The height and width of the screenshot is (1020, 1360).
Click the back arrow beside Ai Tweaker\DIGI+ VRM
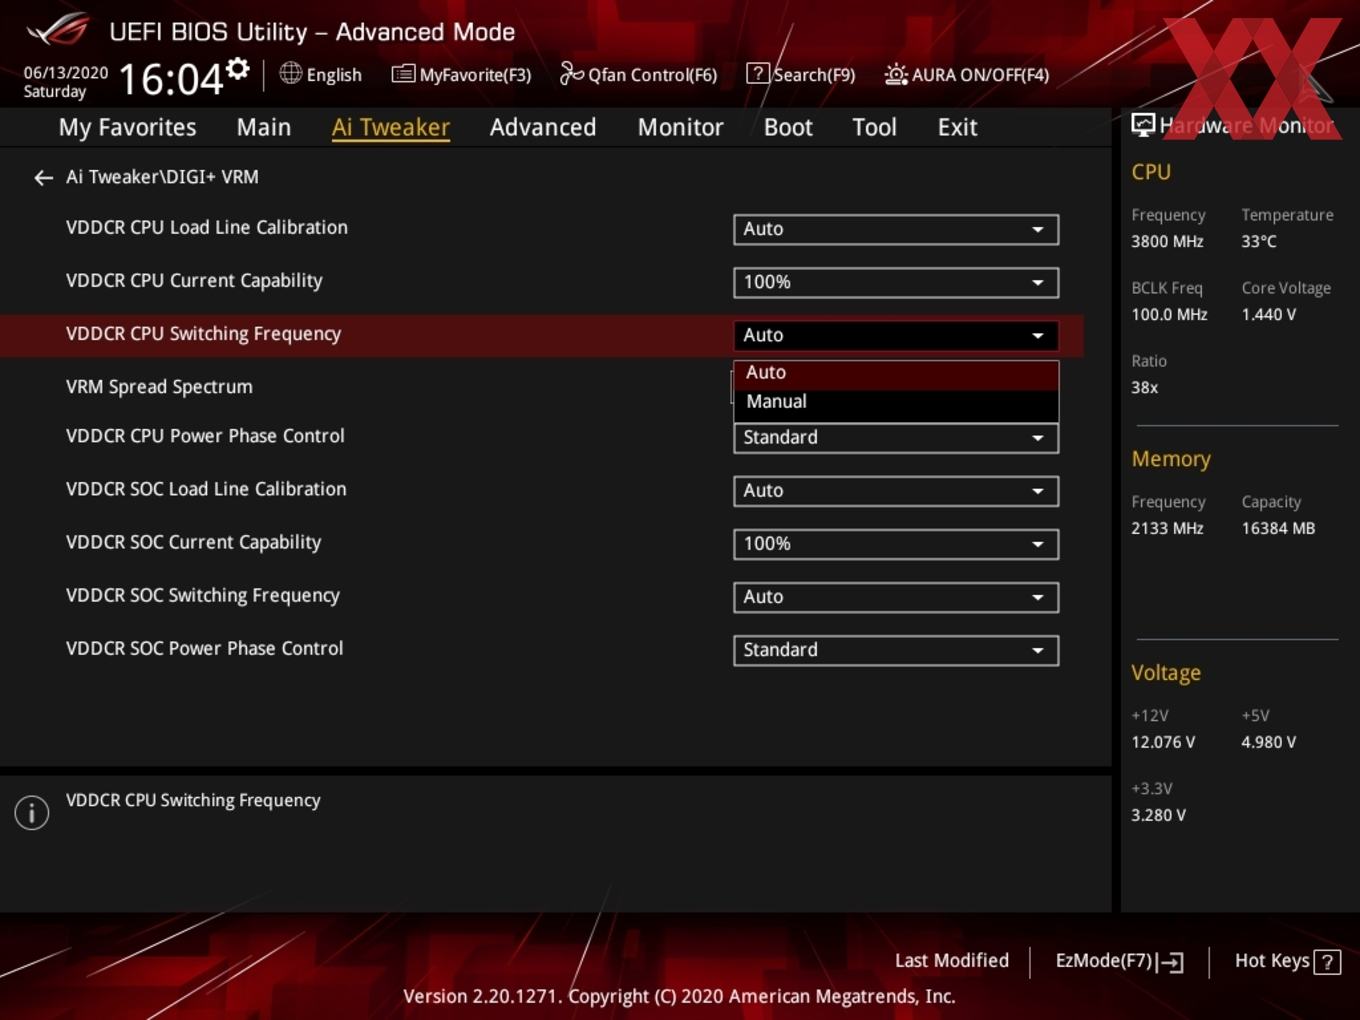tap(43, 178)
